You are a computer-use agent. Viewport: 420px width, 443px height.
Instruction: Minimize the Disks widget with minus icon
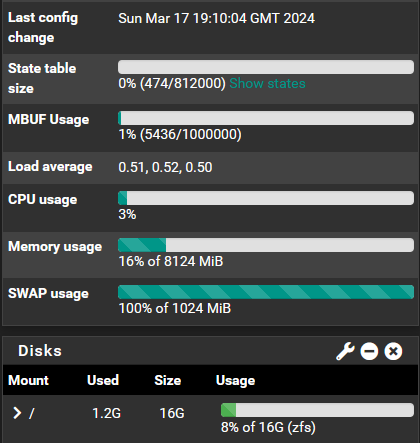point(369,351)
